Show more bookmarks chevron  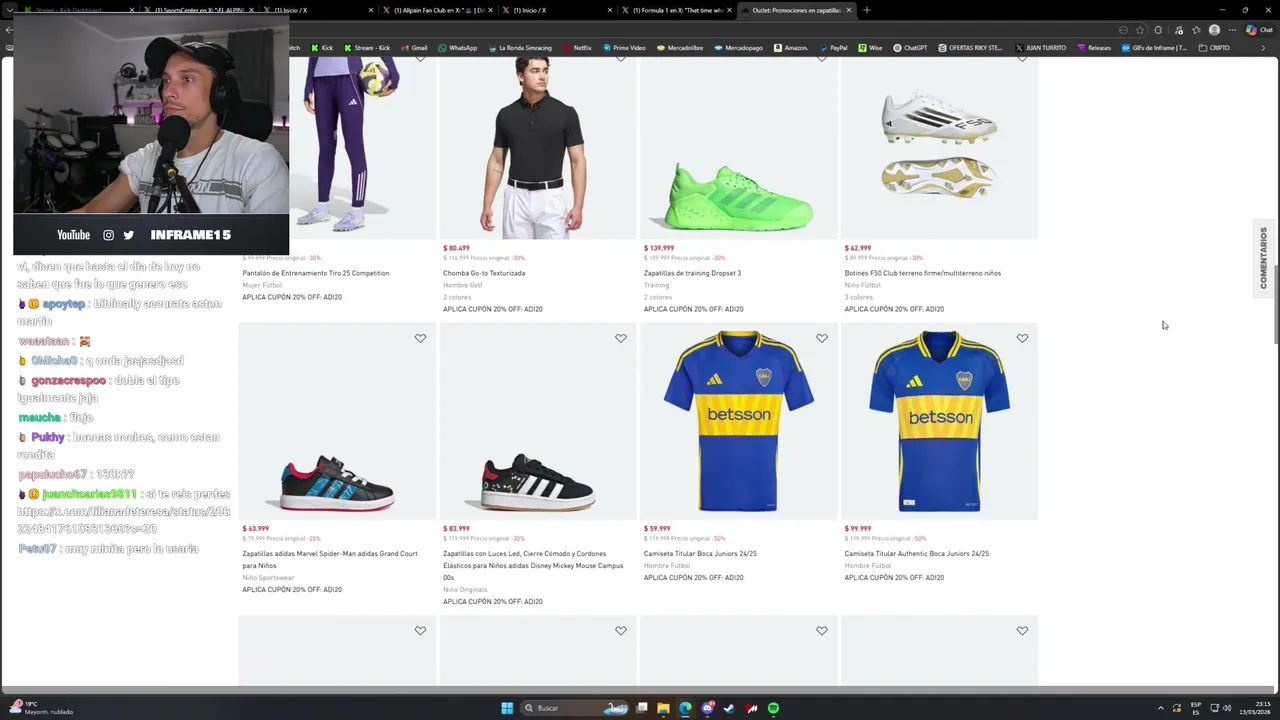point(1262,48)
